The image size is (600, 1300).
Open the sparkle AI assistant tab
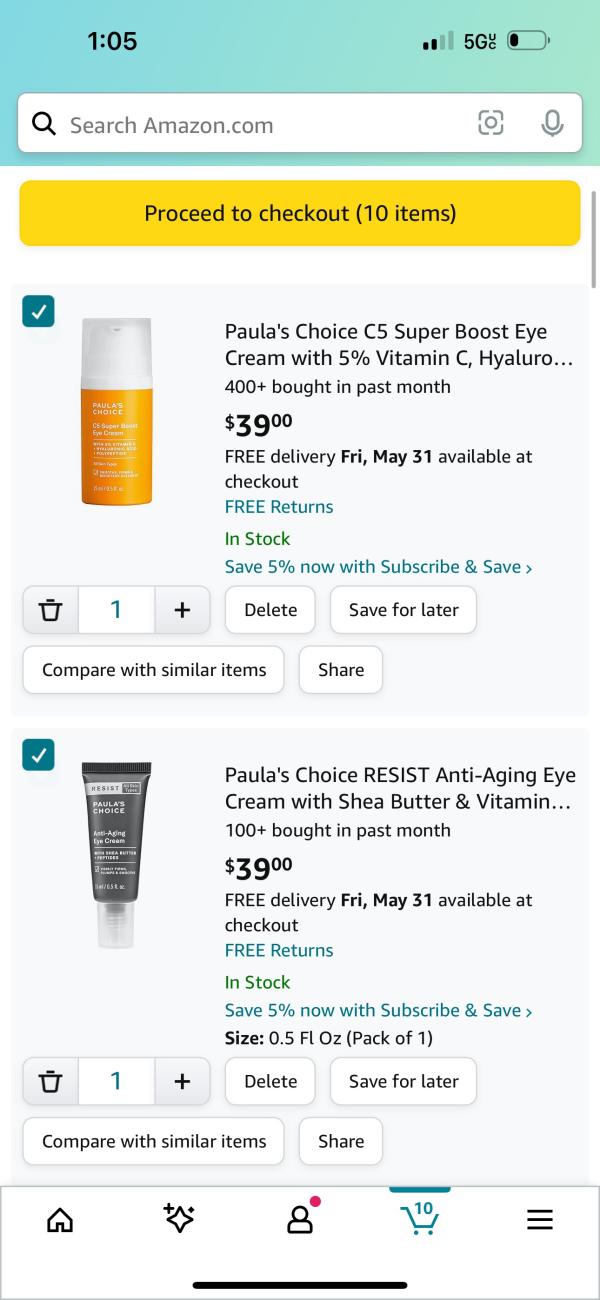pyautogui.click(x=179, y=1218)
